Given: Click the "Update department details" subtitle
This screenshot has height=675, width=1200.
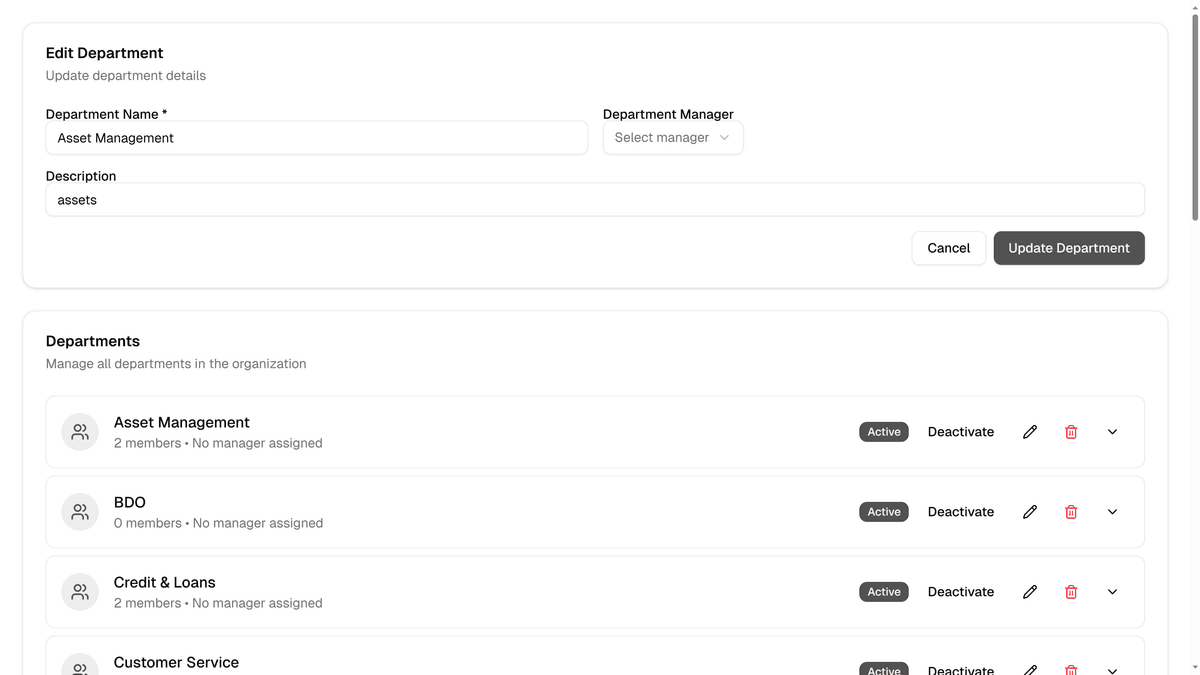Looking at the screenshot, I should click(126, 76).
